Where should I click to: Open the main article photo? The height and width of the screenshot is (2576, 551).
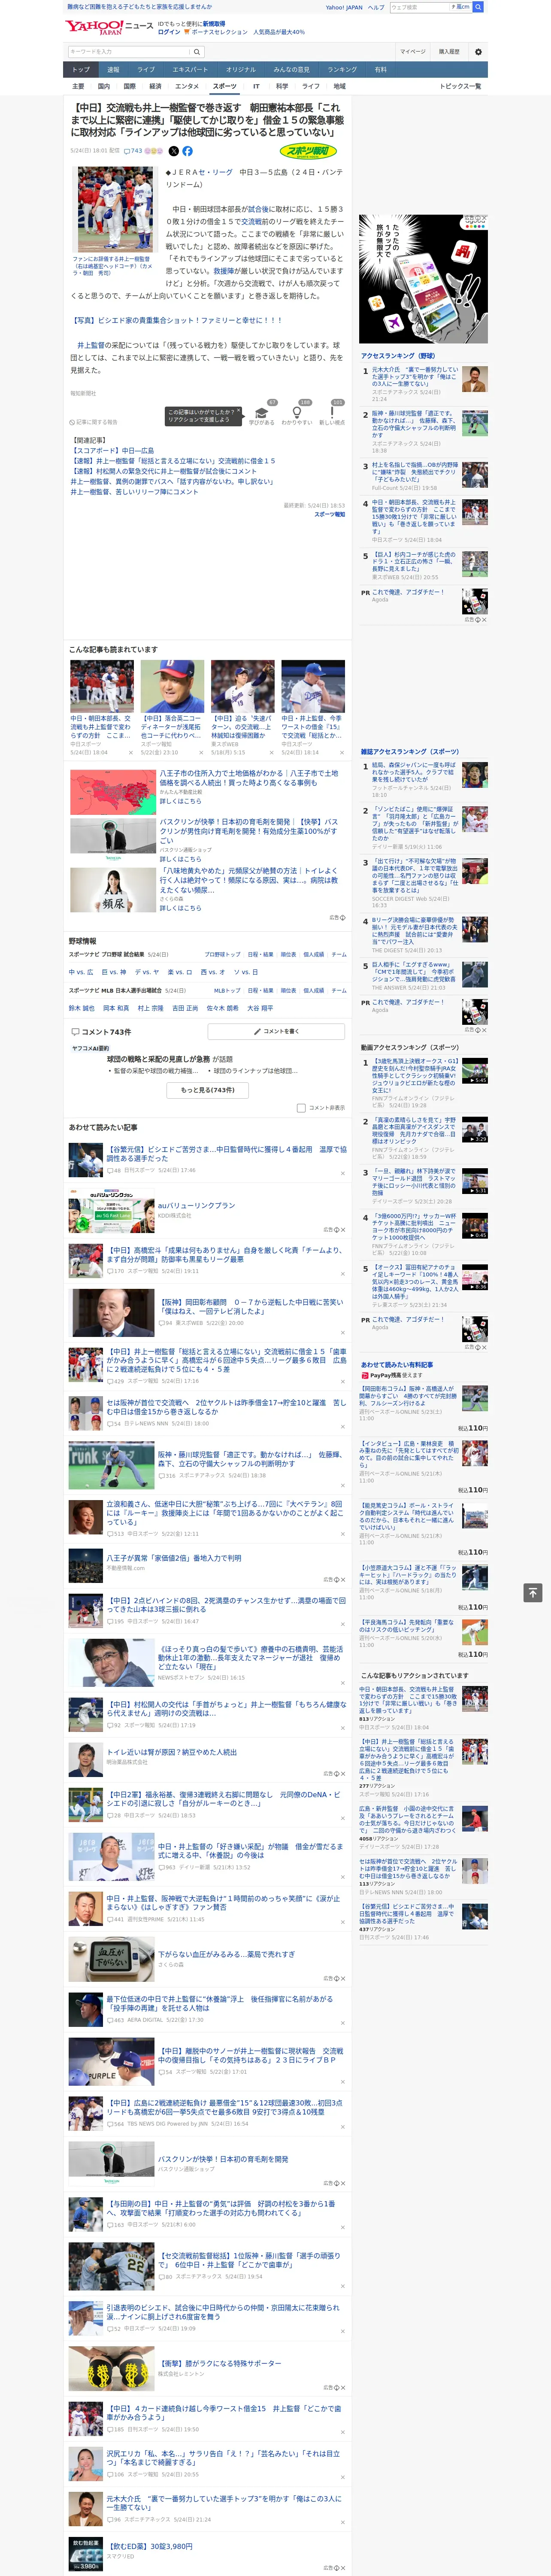point(115,209)
